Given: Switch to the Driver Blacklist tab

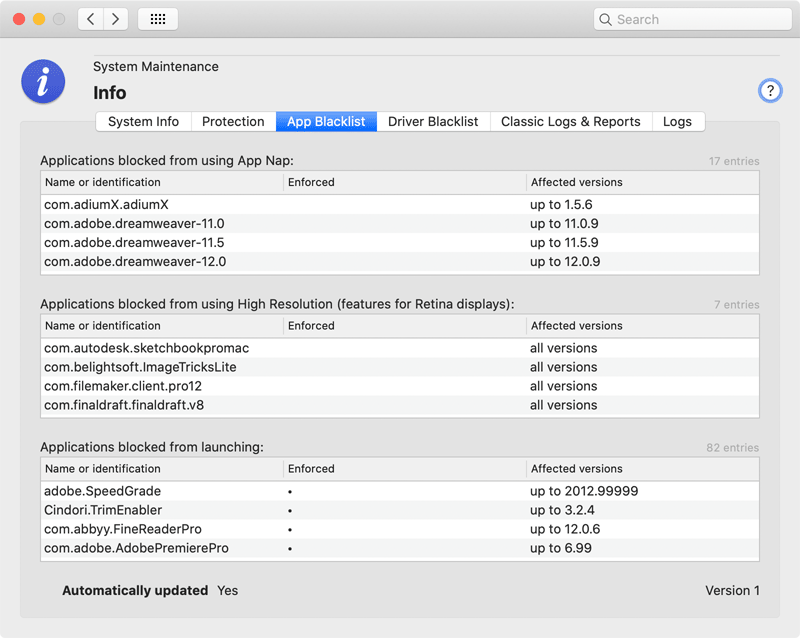Looking at the screenshot, I should (x=433, y=121).
